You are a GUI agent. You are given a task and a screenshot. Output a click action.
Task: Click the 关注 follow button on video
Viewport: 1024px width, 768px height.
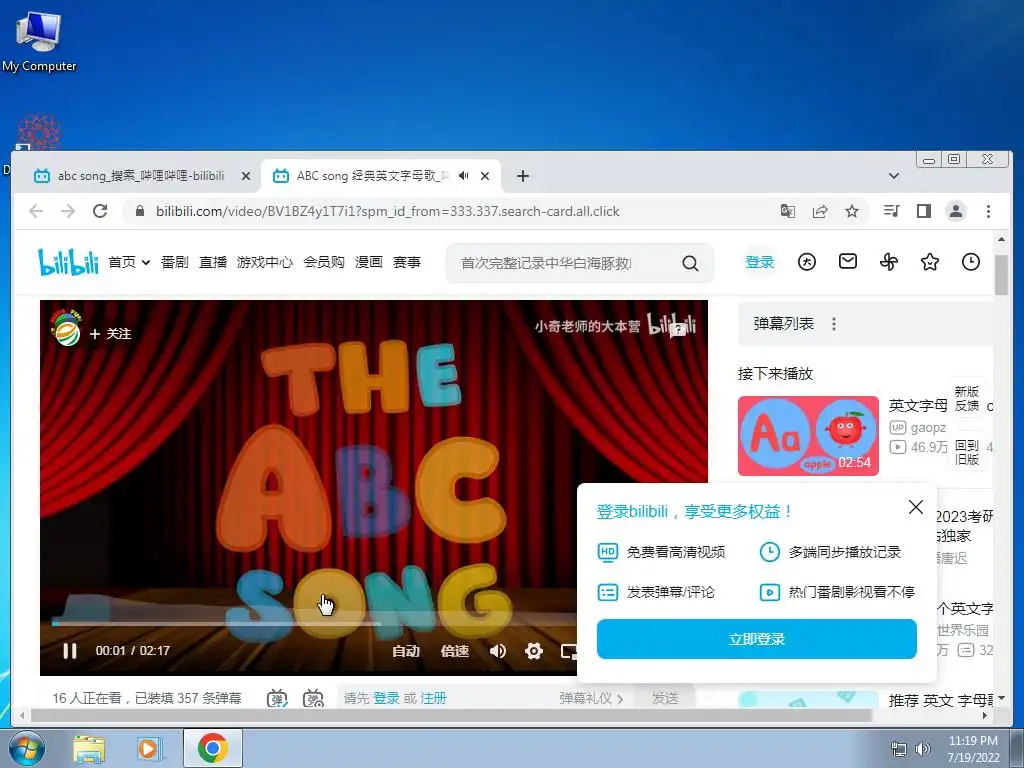coord(111,334)
